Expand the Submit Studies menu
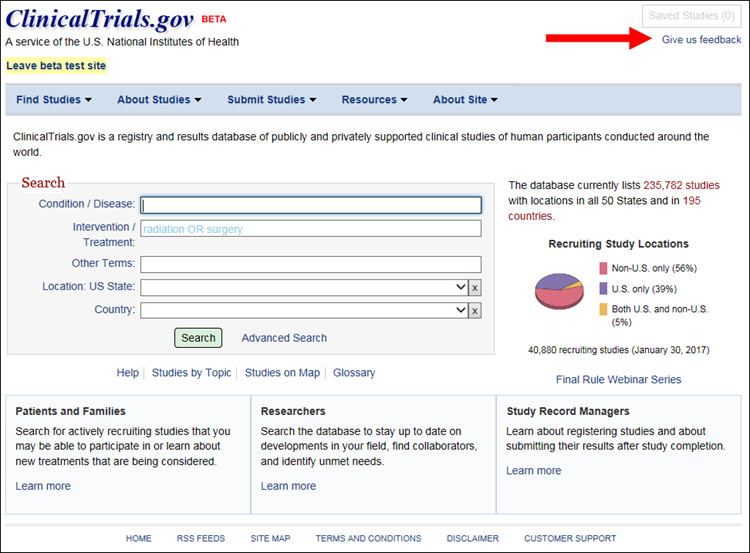Viewport: 750px width, 553px height. pyautogui.click(x=272, y=100)
